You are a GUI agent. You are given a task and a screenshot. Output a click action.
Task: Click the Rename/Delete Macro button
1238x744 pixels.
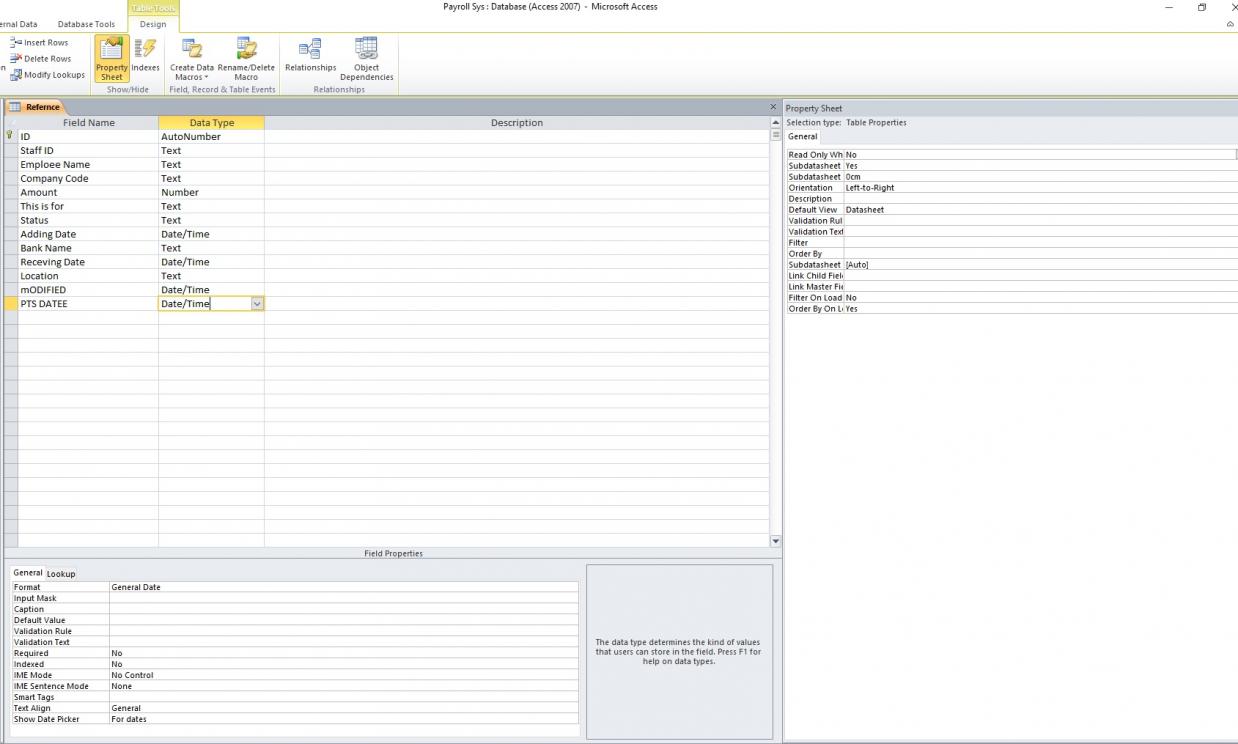[246, 59]
